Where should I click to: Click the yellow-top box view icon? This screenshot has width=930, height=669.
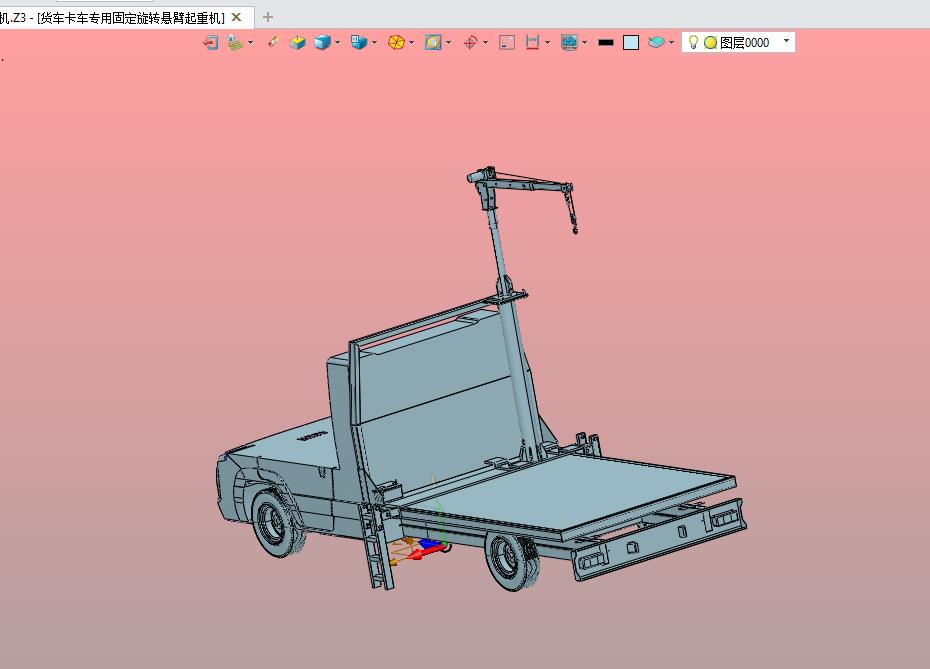(297, 42)
